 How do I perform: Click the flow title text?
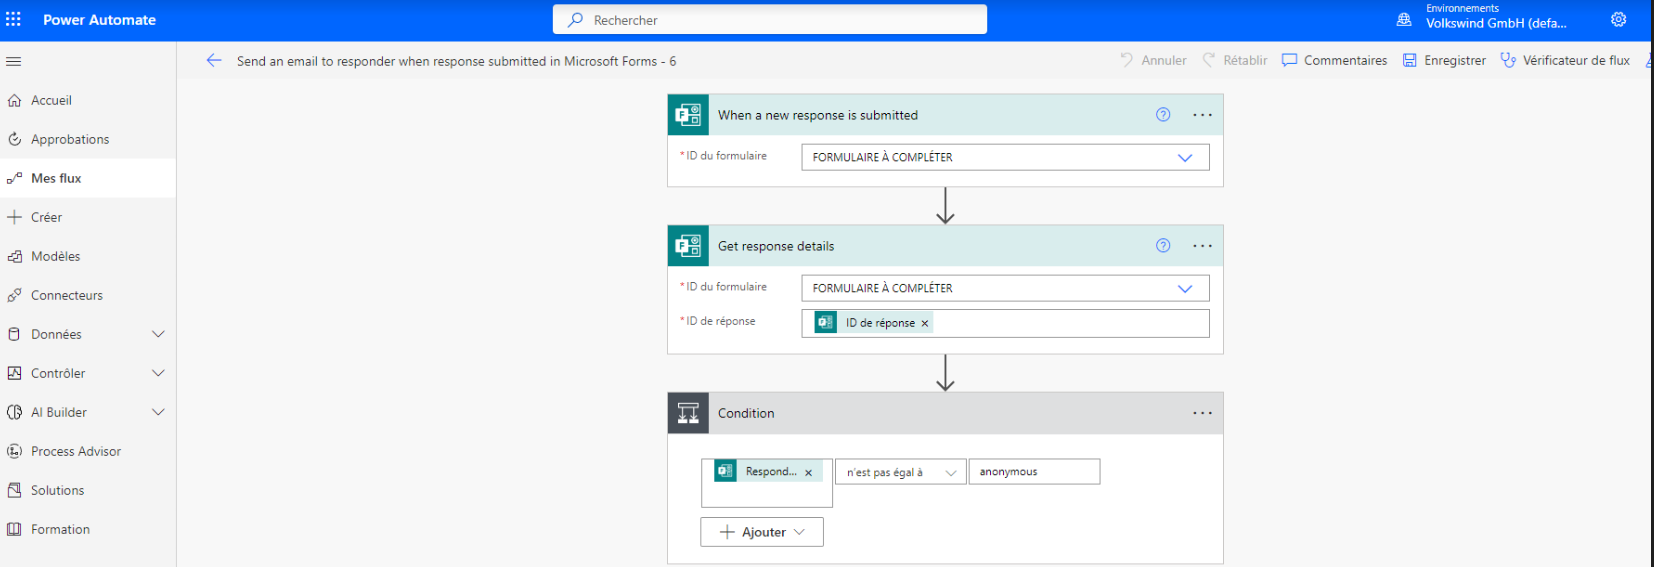(x=456, y=61)
